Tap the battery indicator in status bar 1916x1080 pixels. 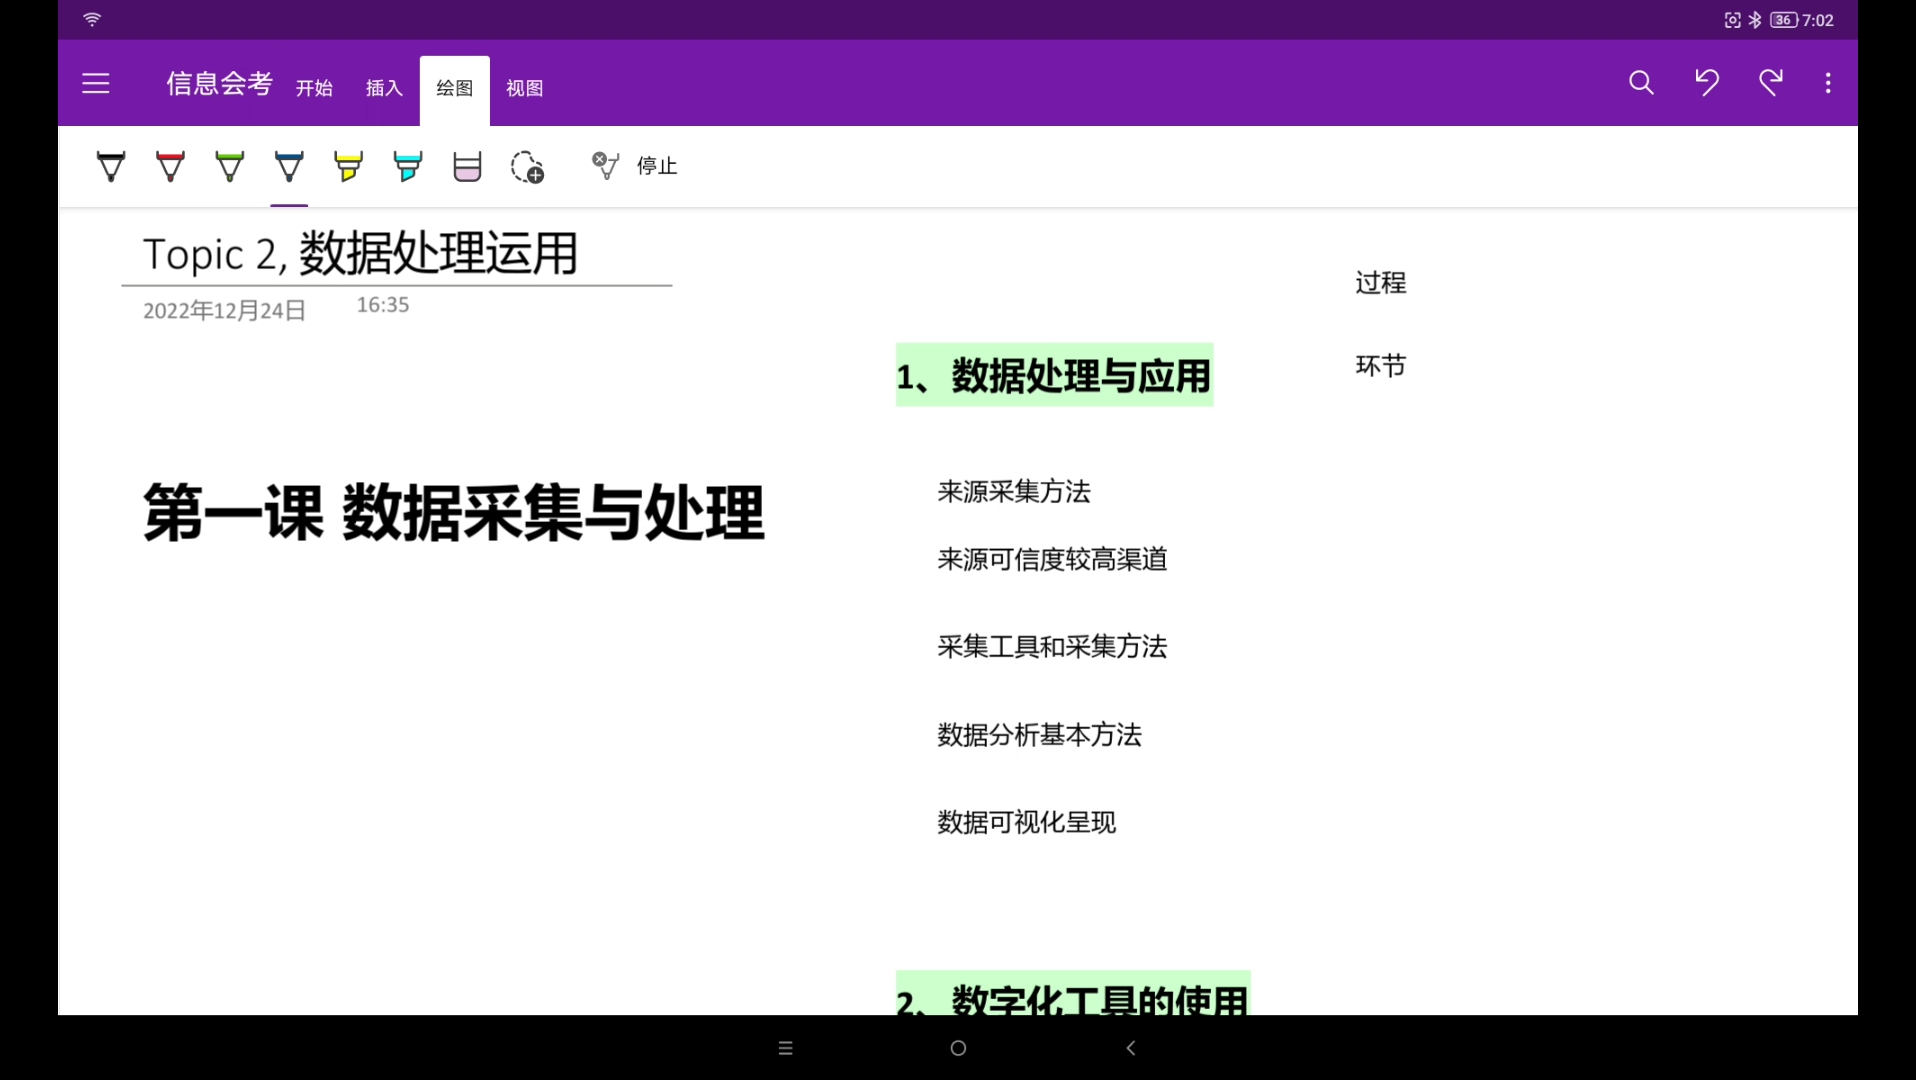1784,20
